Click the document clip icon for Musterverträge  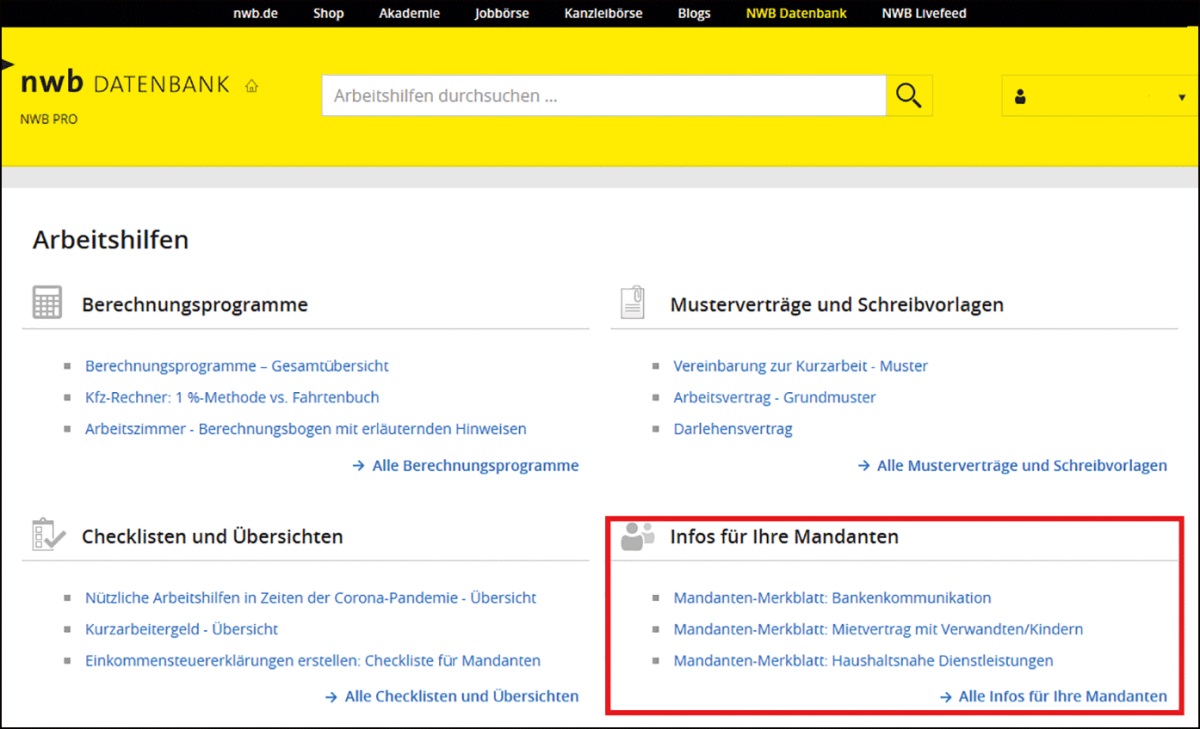pos(632,303)
